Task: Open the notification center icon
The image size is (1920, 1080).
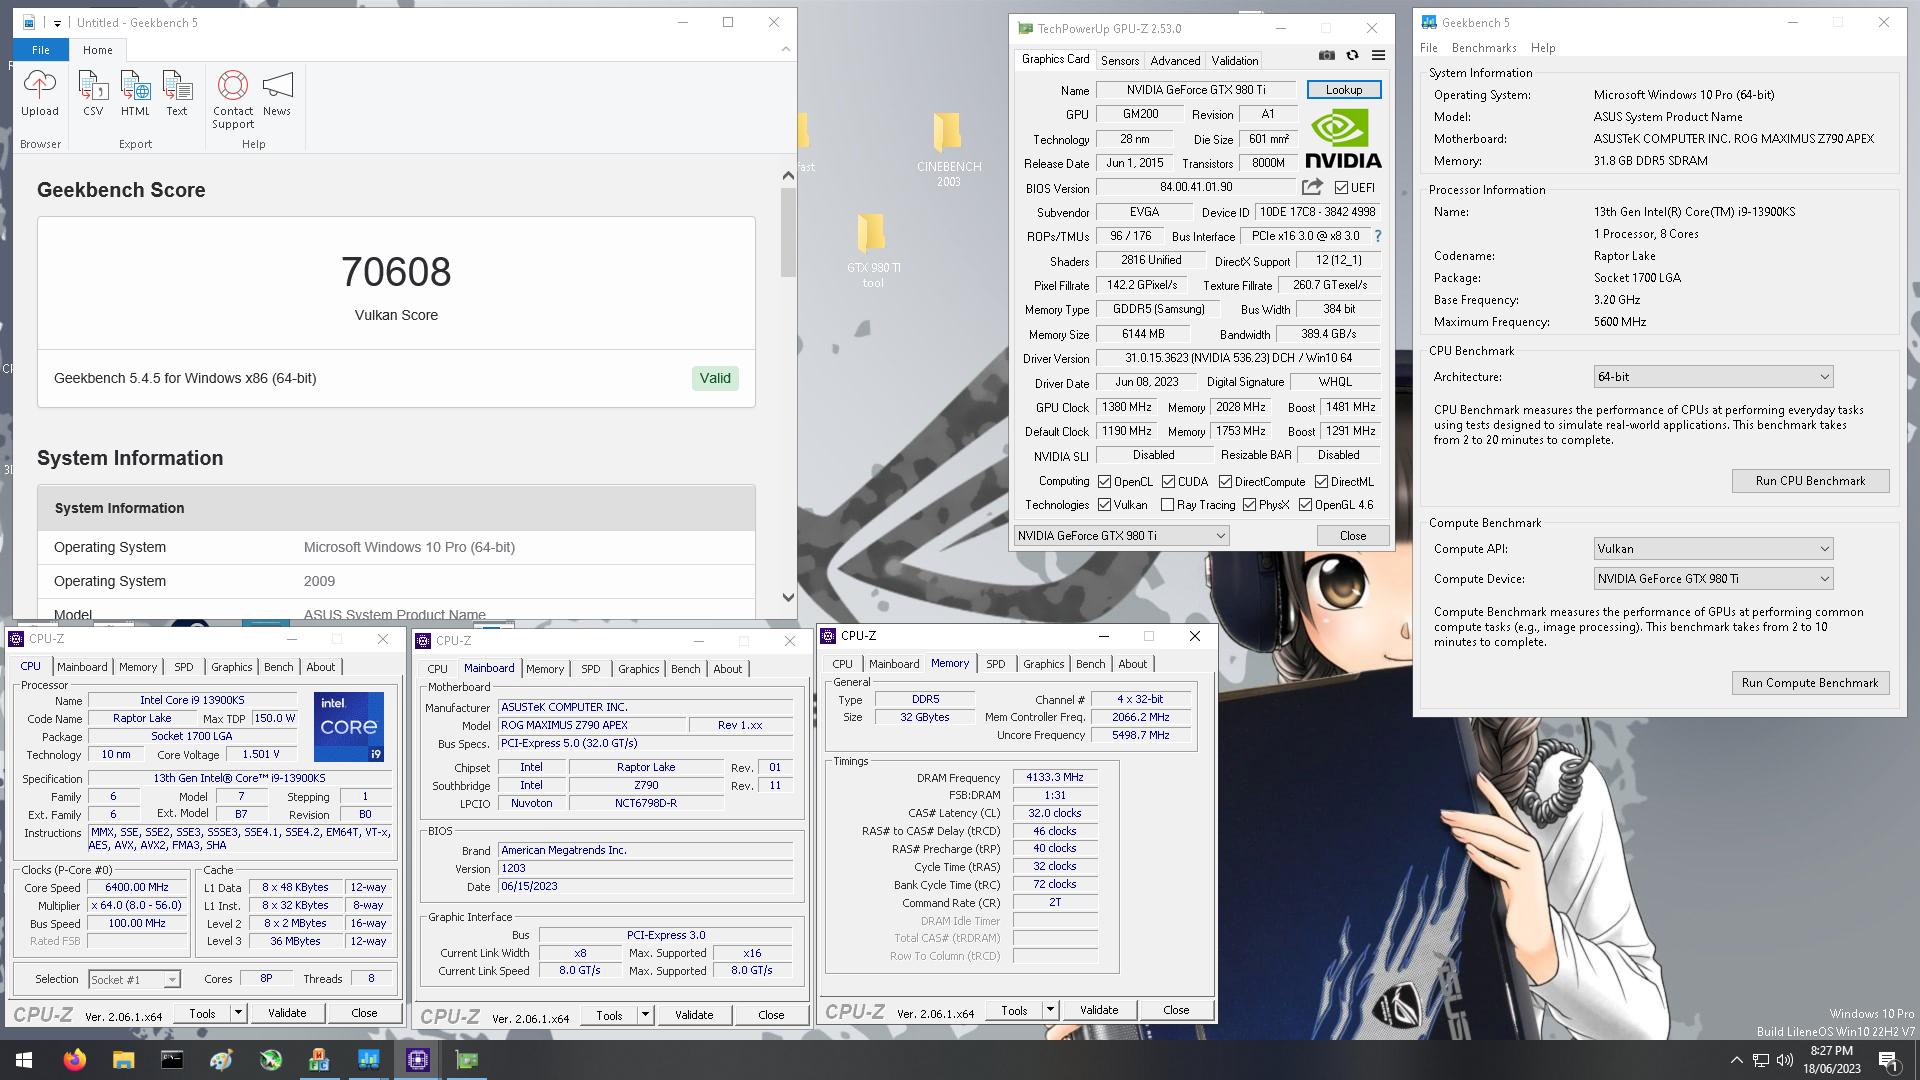Action: [1888, 1060]
